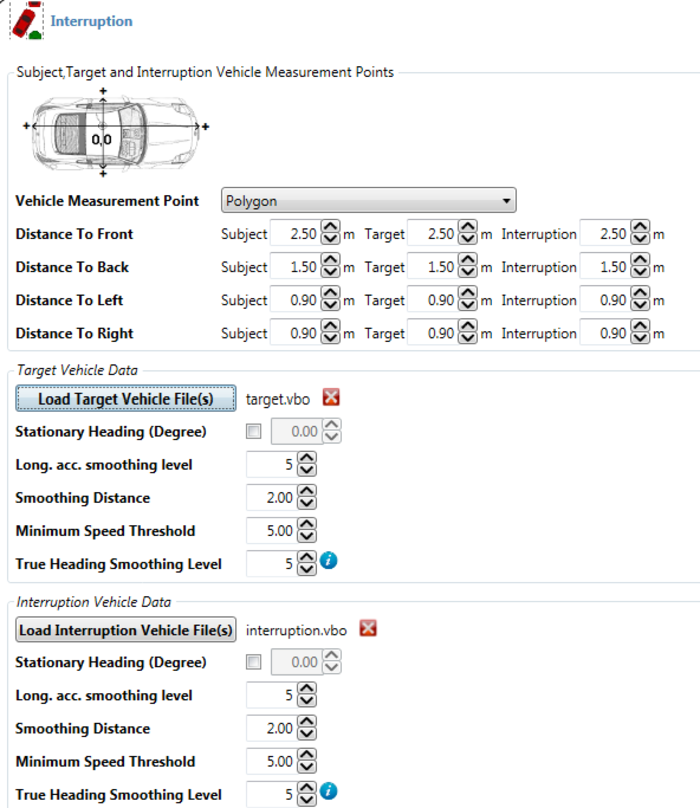Increase Target Stationary Heading degree value
The height and width of the screenshot is (808, 700).
point(332,425)
